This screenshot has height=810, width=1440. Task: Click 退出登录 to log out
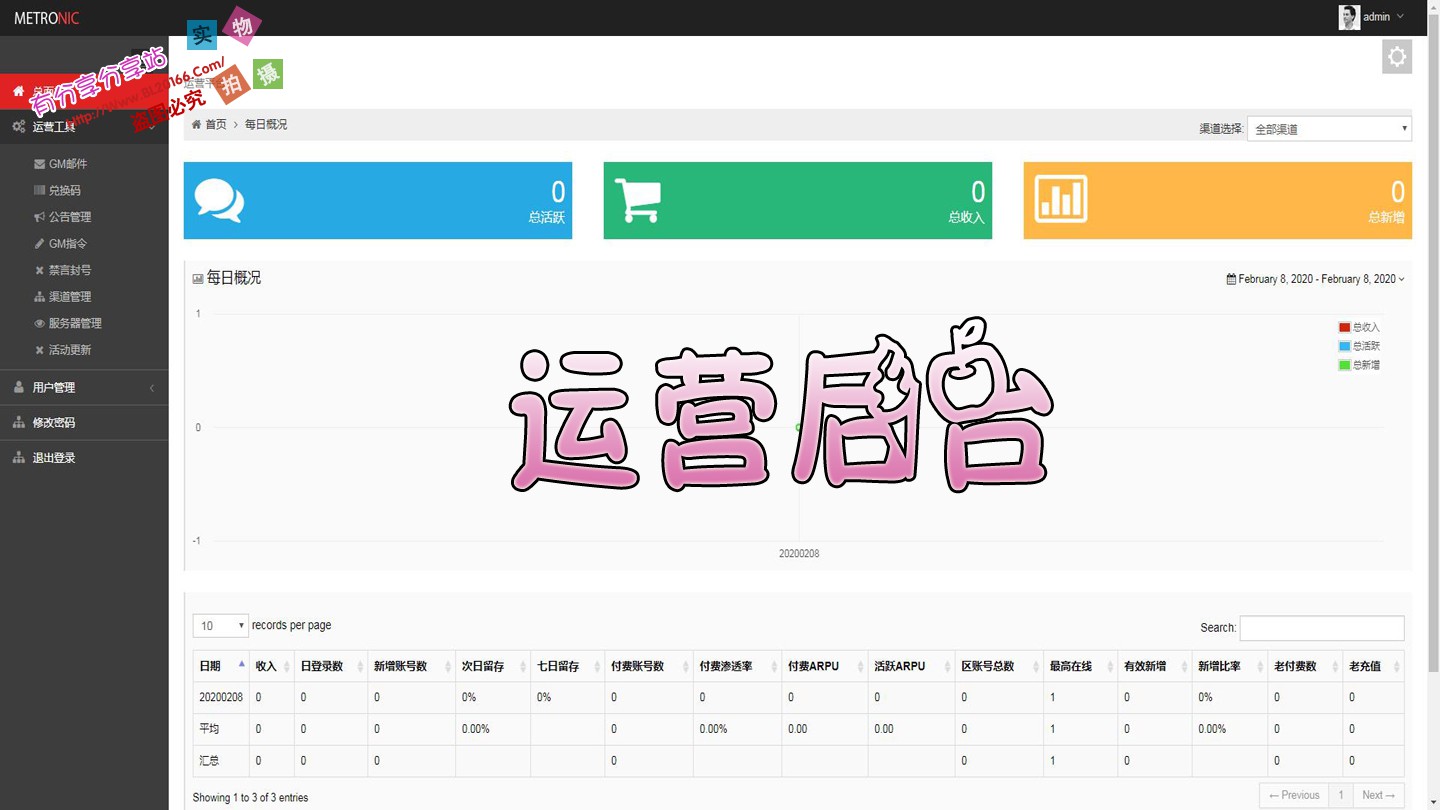pos(54,457)
